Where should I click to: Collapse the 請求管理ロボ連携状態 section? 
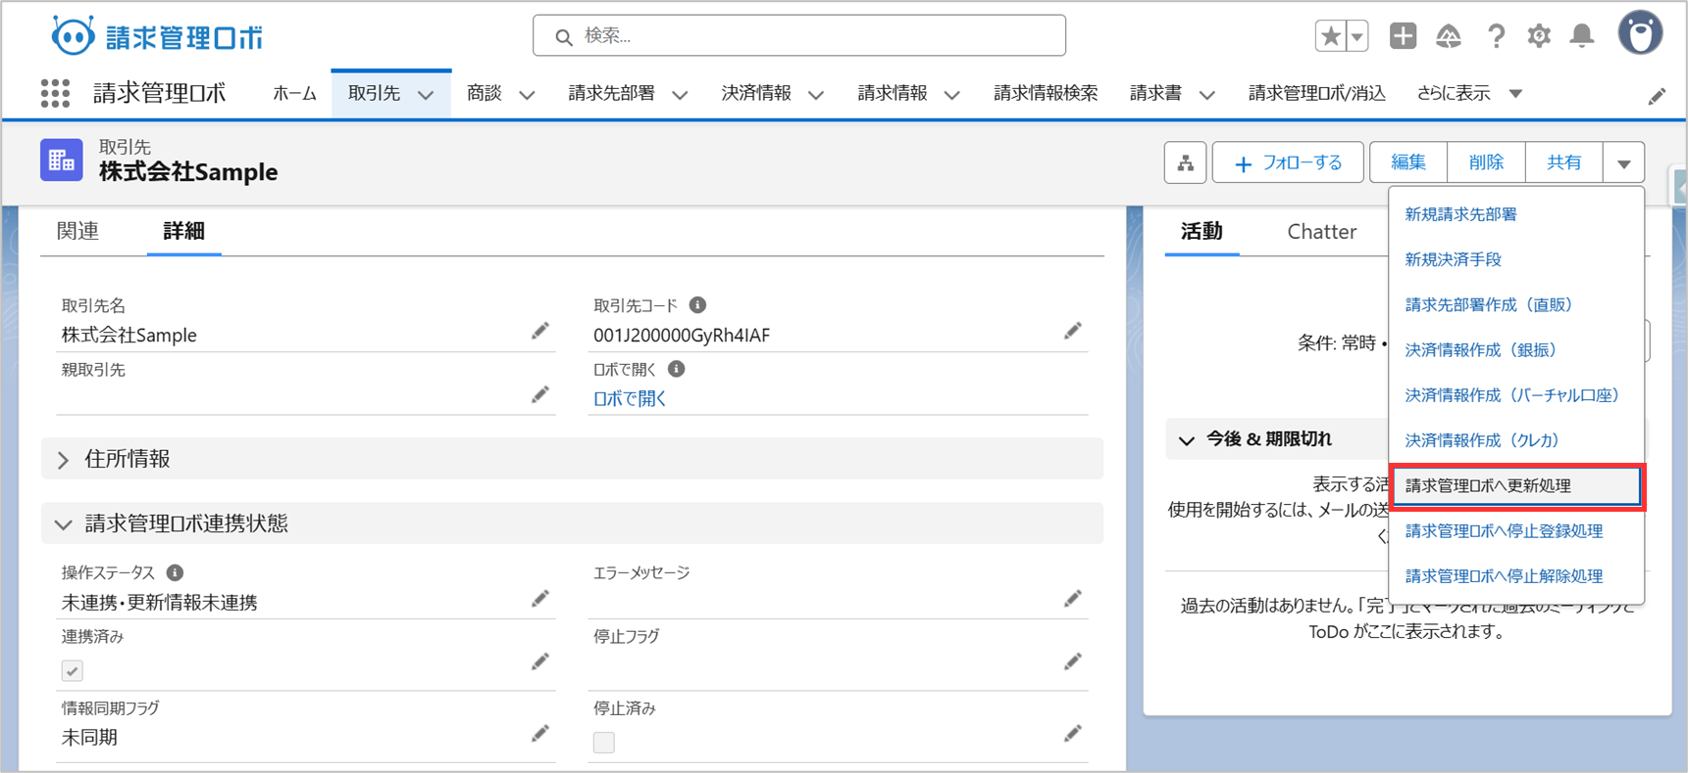[x=64, y=524]
